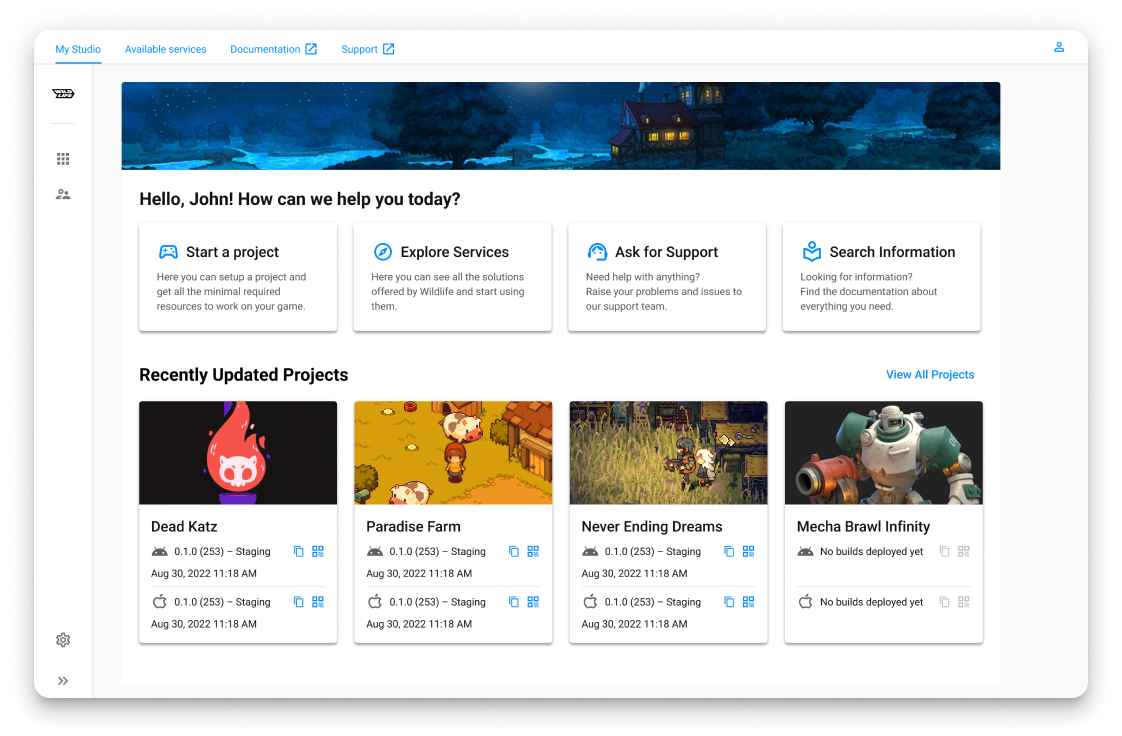Image resolution: width=1122 pixels, height=736 pixels.
Task: Click Apple icon on Dead Katz card
Action: pyautogui.click(x=160, y=602)
